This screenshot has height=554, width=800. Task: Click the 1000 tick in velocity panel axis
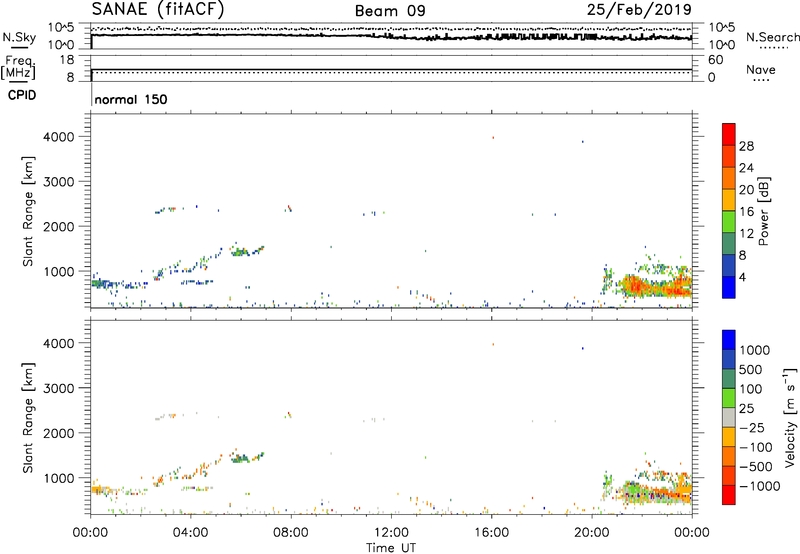(x=59, y=478)
